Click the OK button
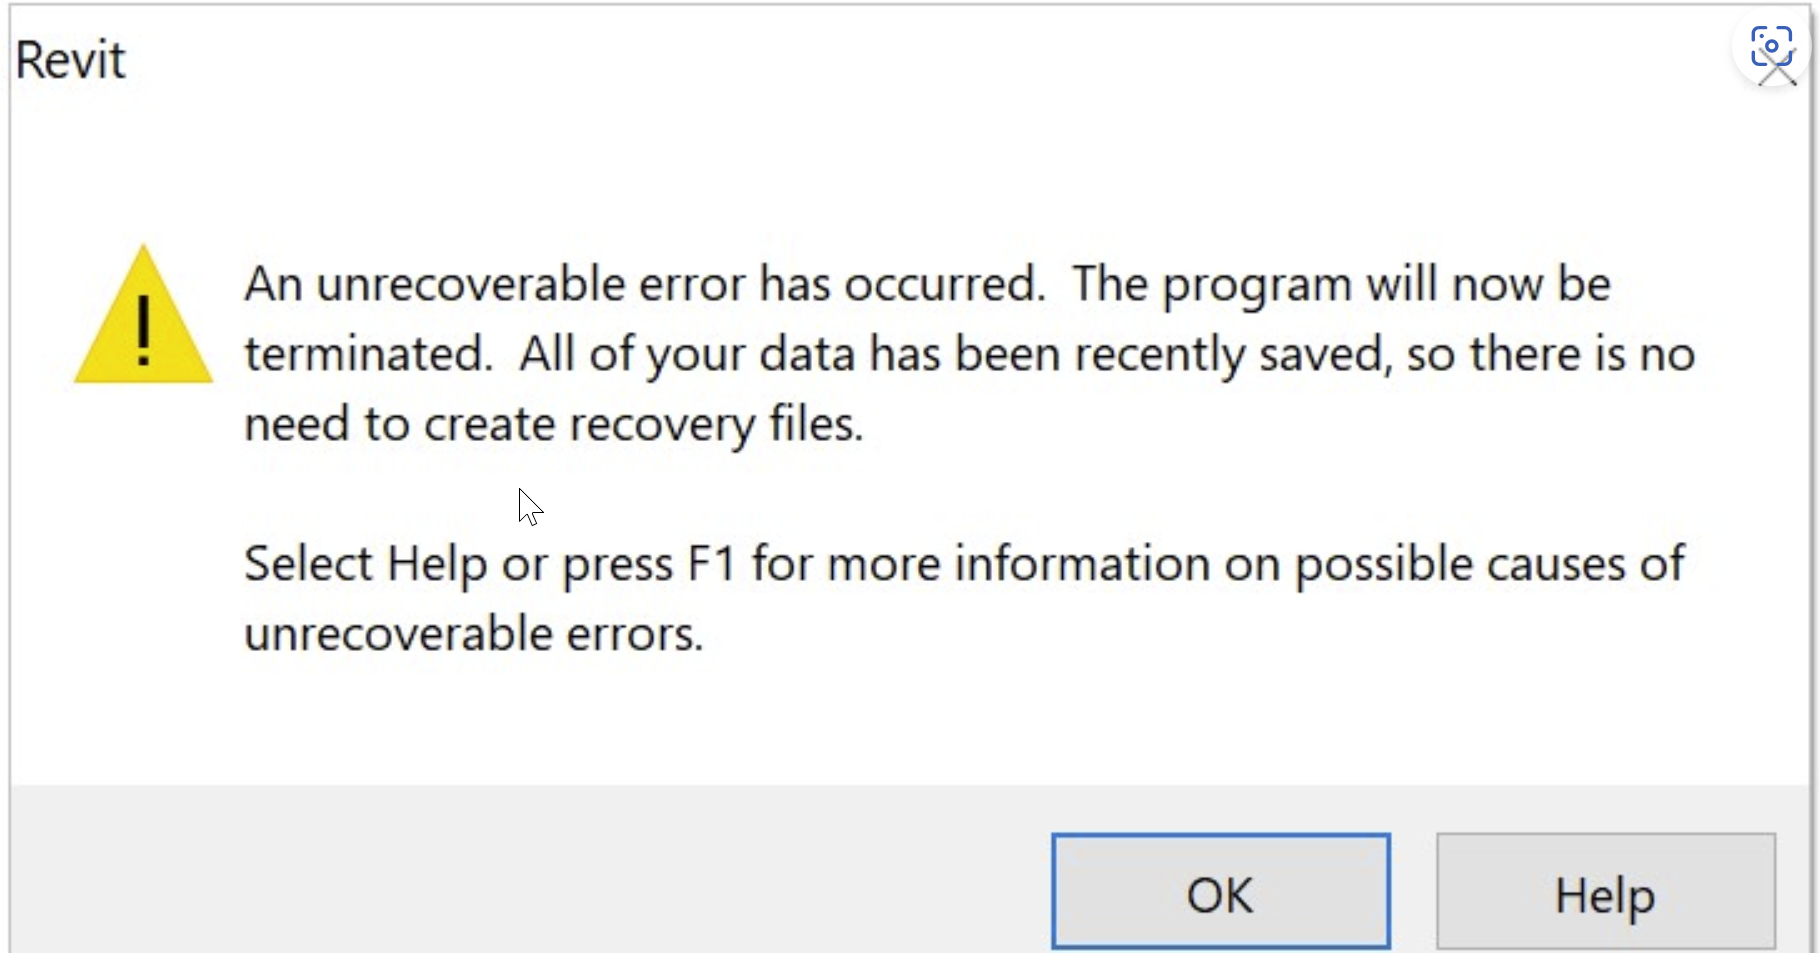 point(1220,892)
